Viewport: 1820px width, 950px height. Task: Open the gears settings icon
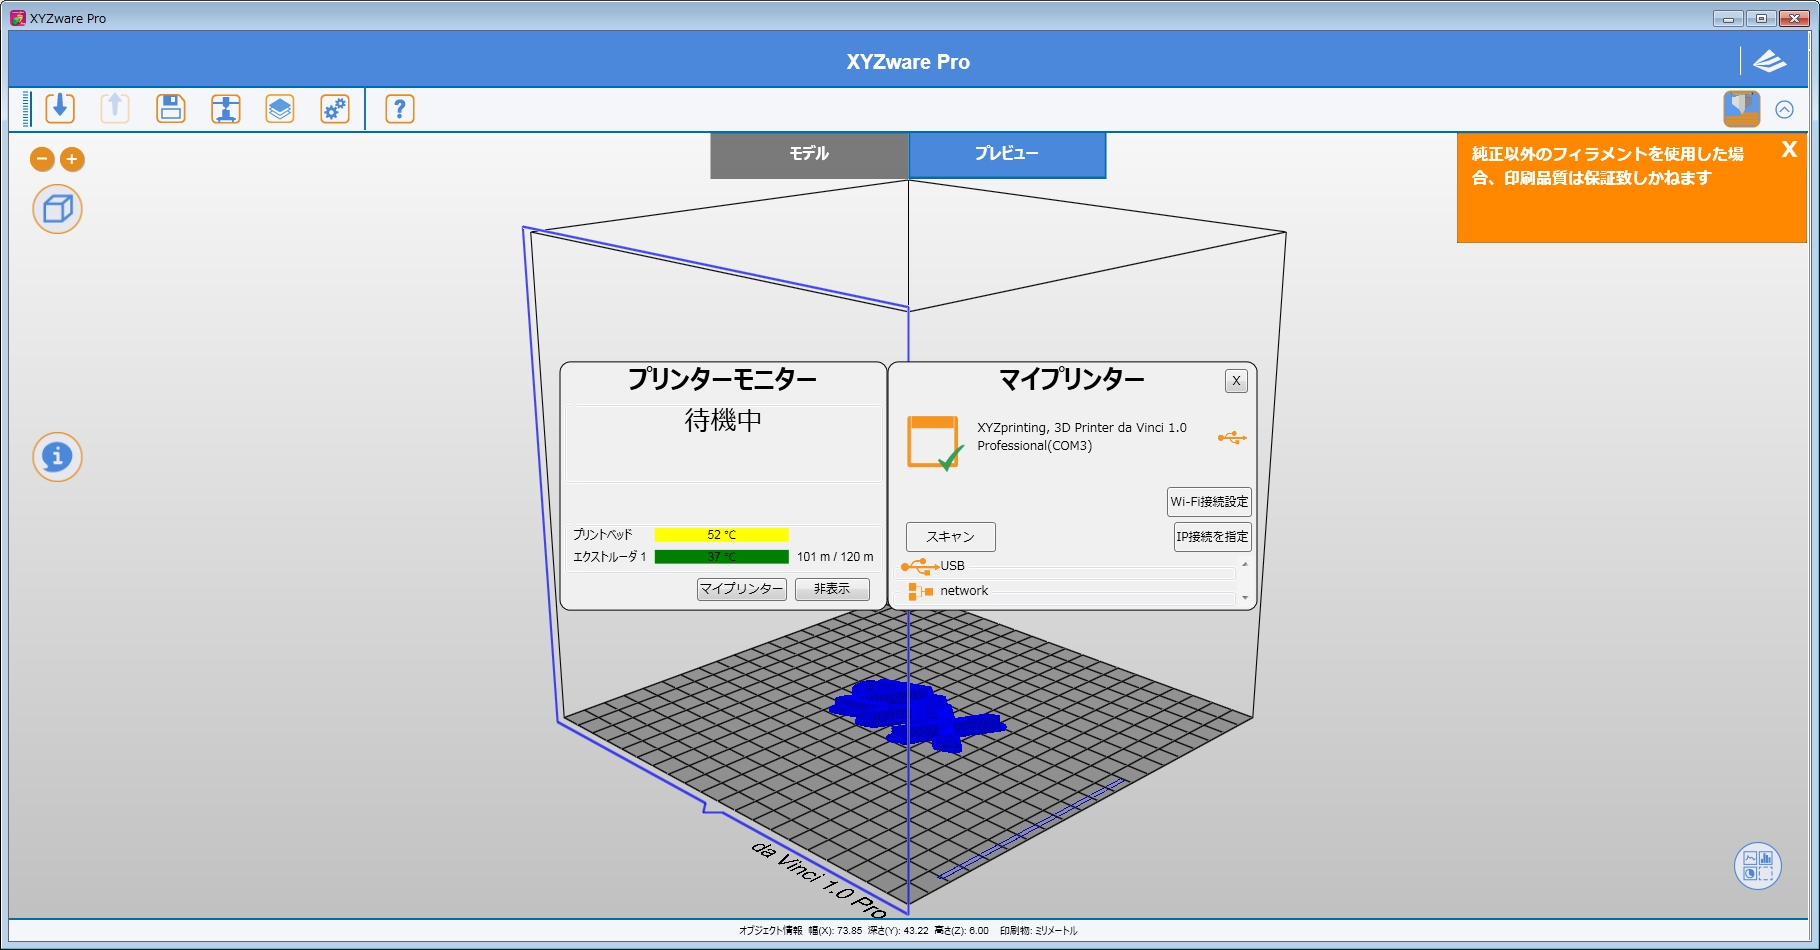coord(335,108)
